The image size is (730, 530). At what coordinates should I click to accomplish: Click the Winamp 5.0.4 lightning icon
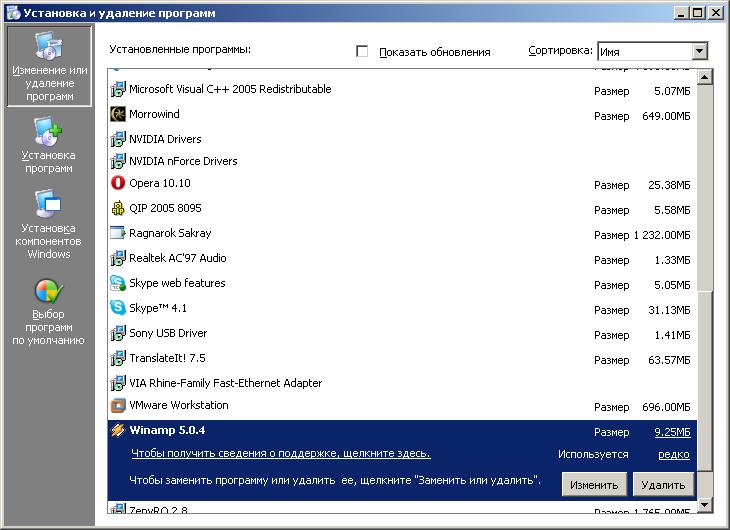118,430
